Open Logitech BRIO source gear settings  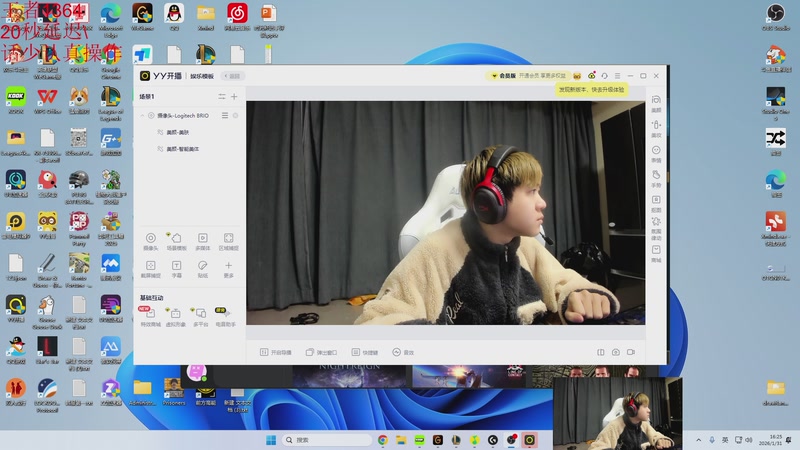click(x=236, y=116)
